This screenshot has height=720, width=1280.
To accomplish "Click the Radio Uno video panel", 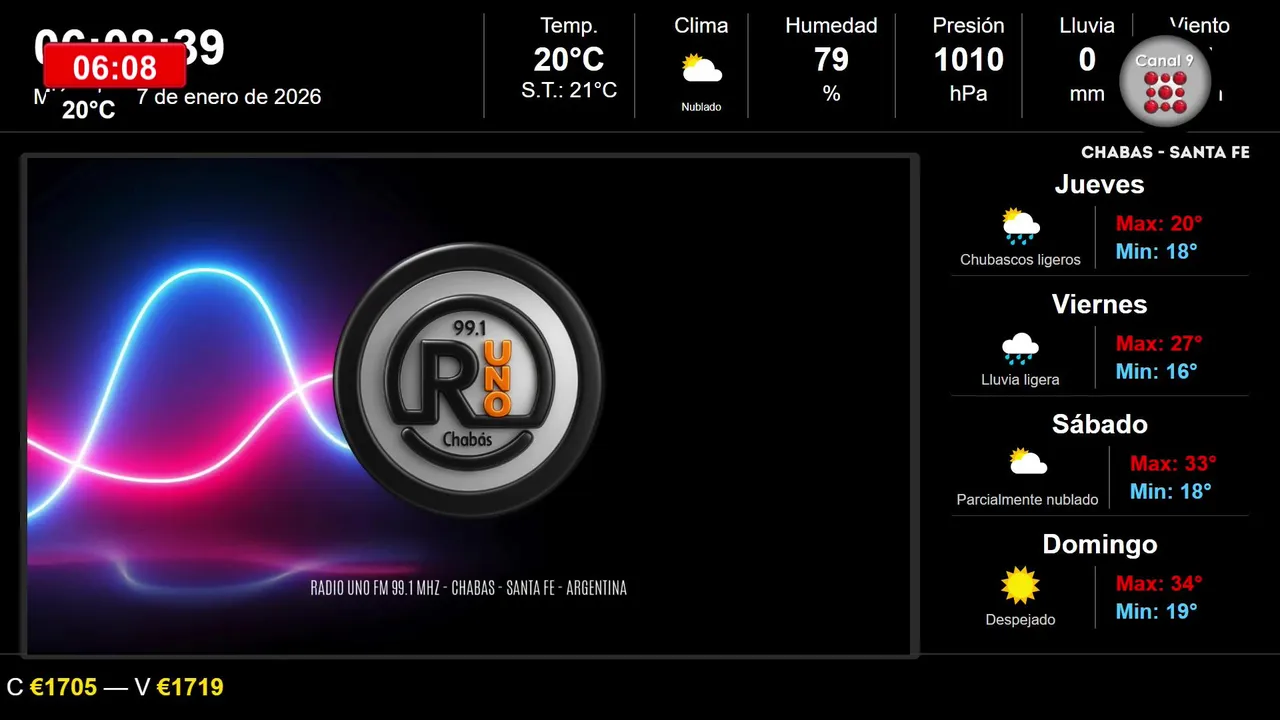I will pyautogui.click(x=469, y=406).
